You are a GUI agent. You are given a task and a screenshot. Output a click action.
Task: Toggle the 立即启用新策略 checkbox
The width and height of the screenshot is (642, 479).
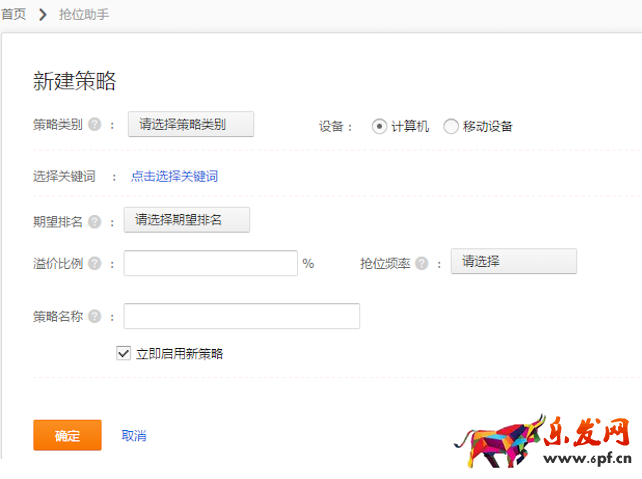[x=124, y=353]
